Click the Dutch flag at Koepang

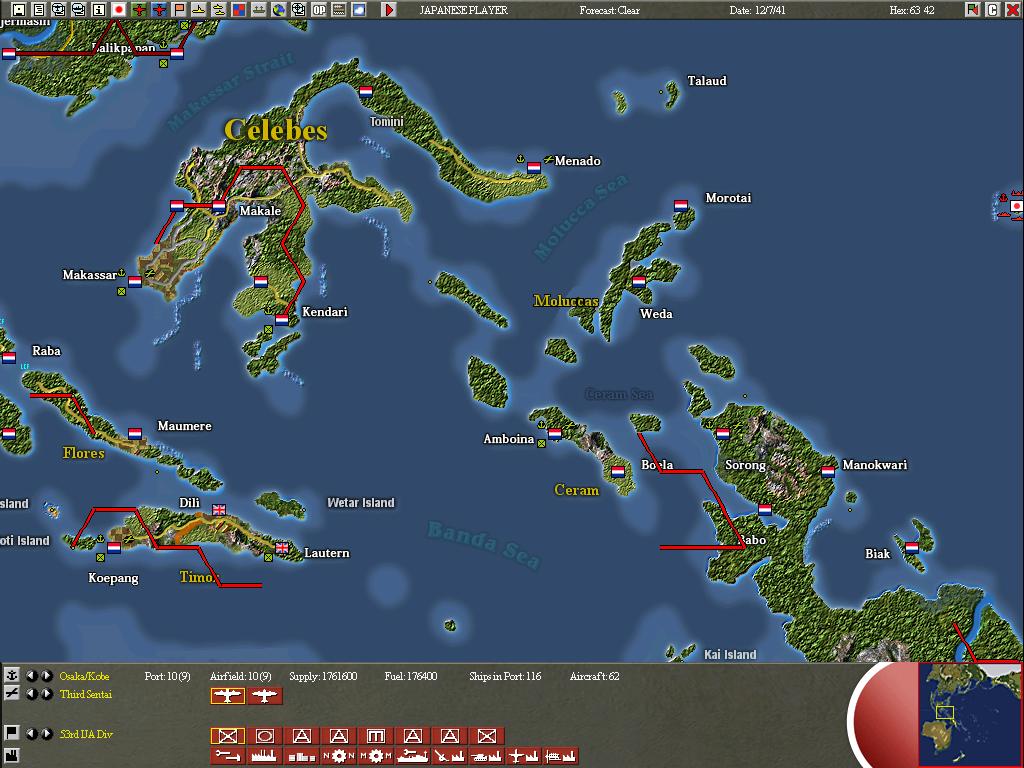click(x=114, y=547)
